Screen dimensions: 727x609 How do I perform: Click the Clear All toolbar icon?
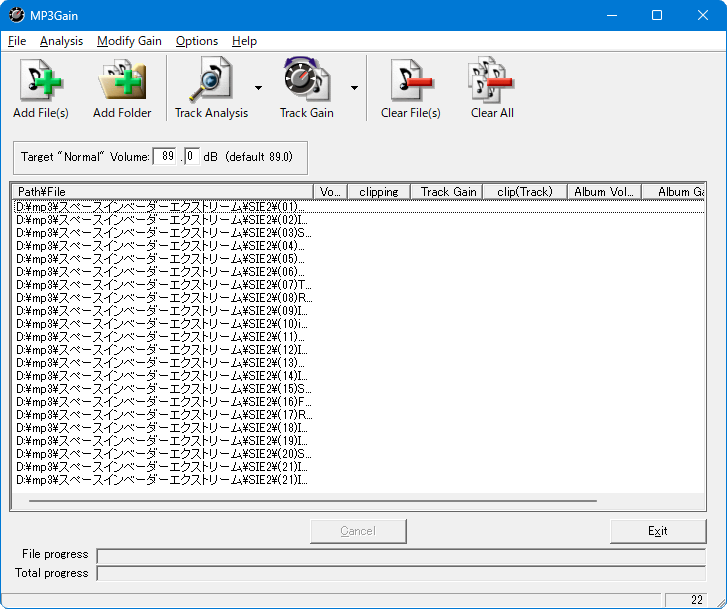point(492,88)
